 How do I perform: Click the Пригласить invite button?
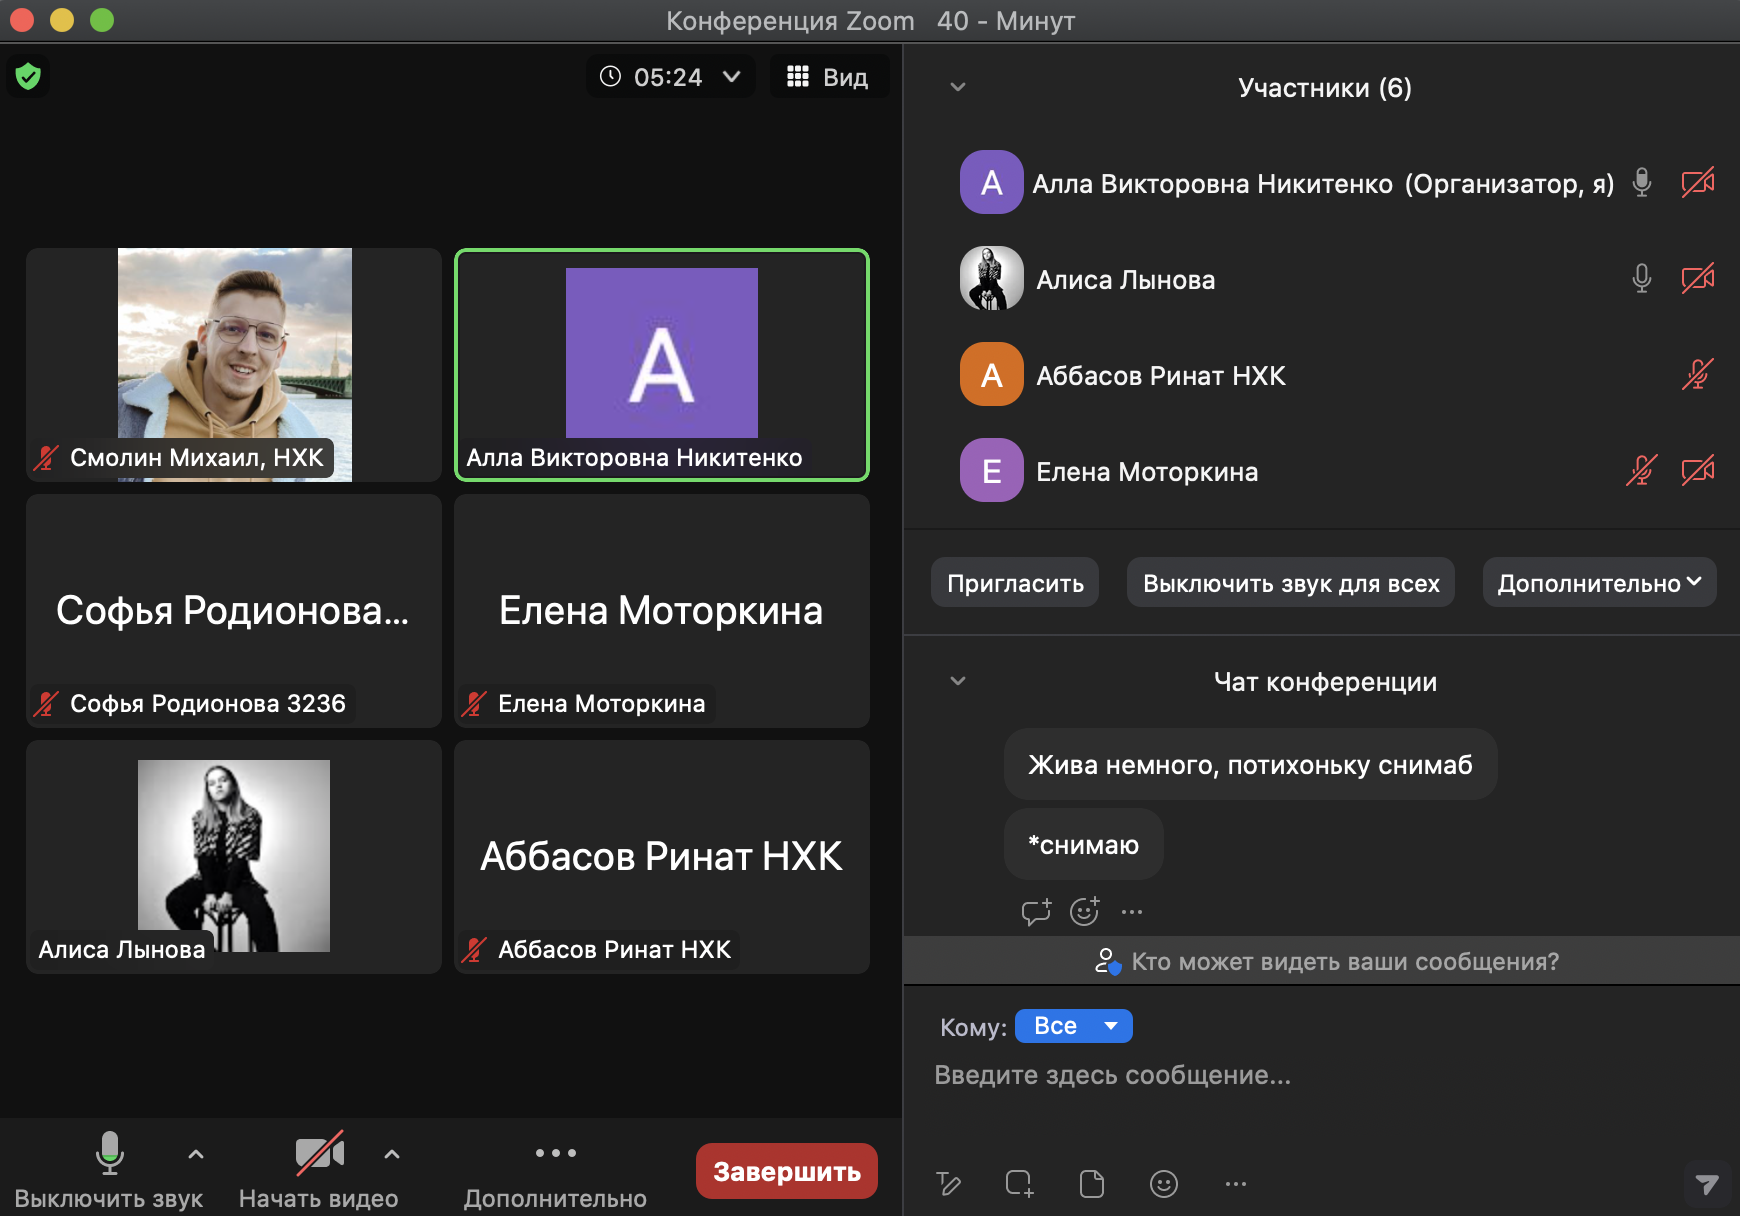(1015, 583)
